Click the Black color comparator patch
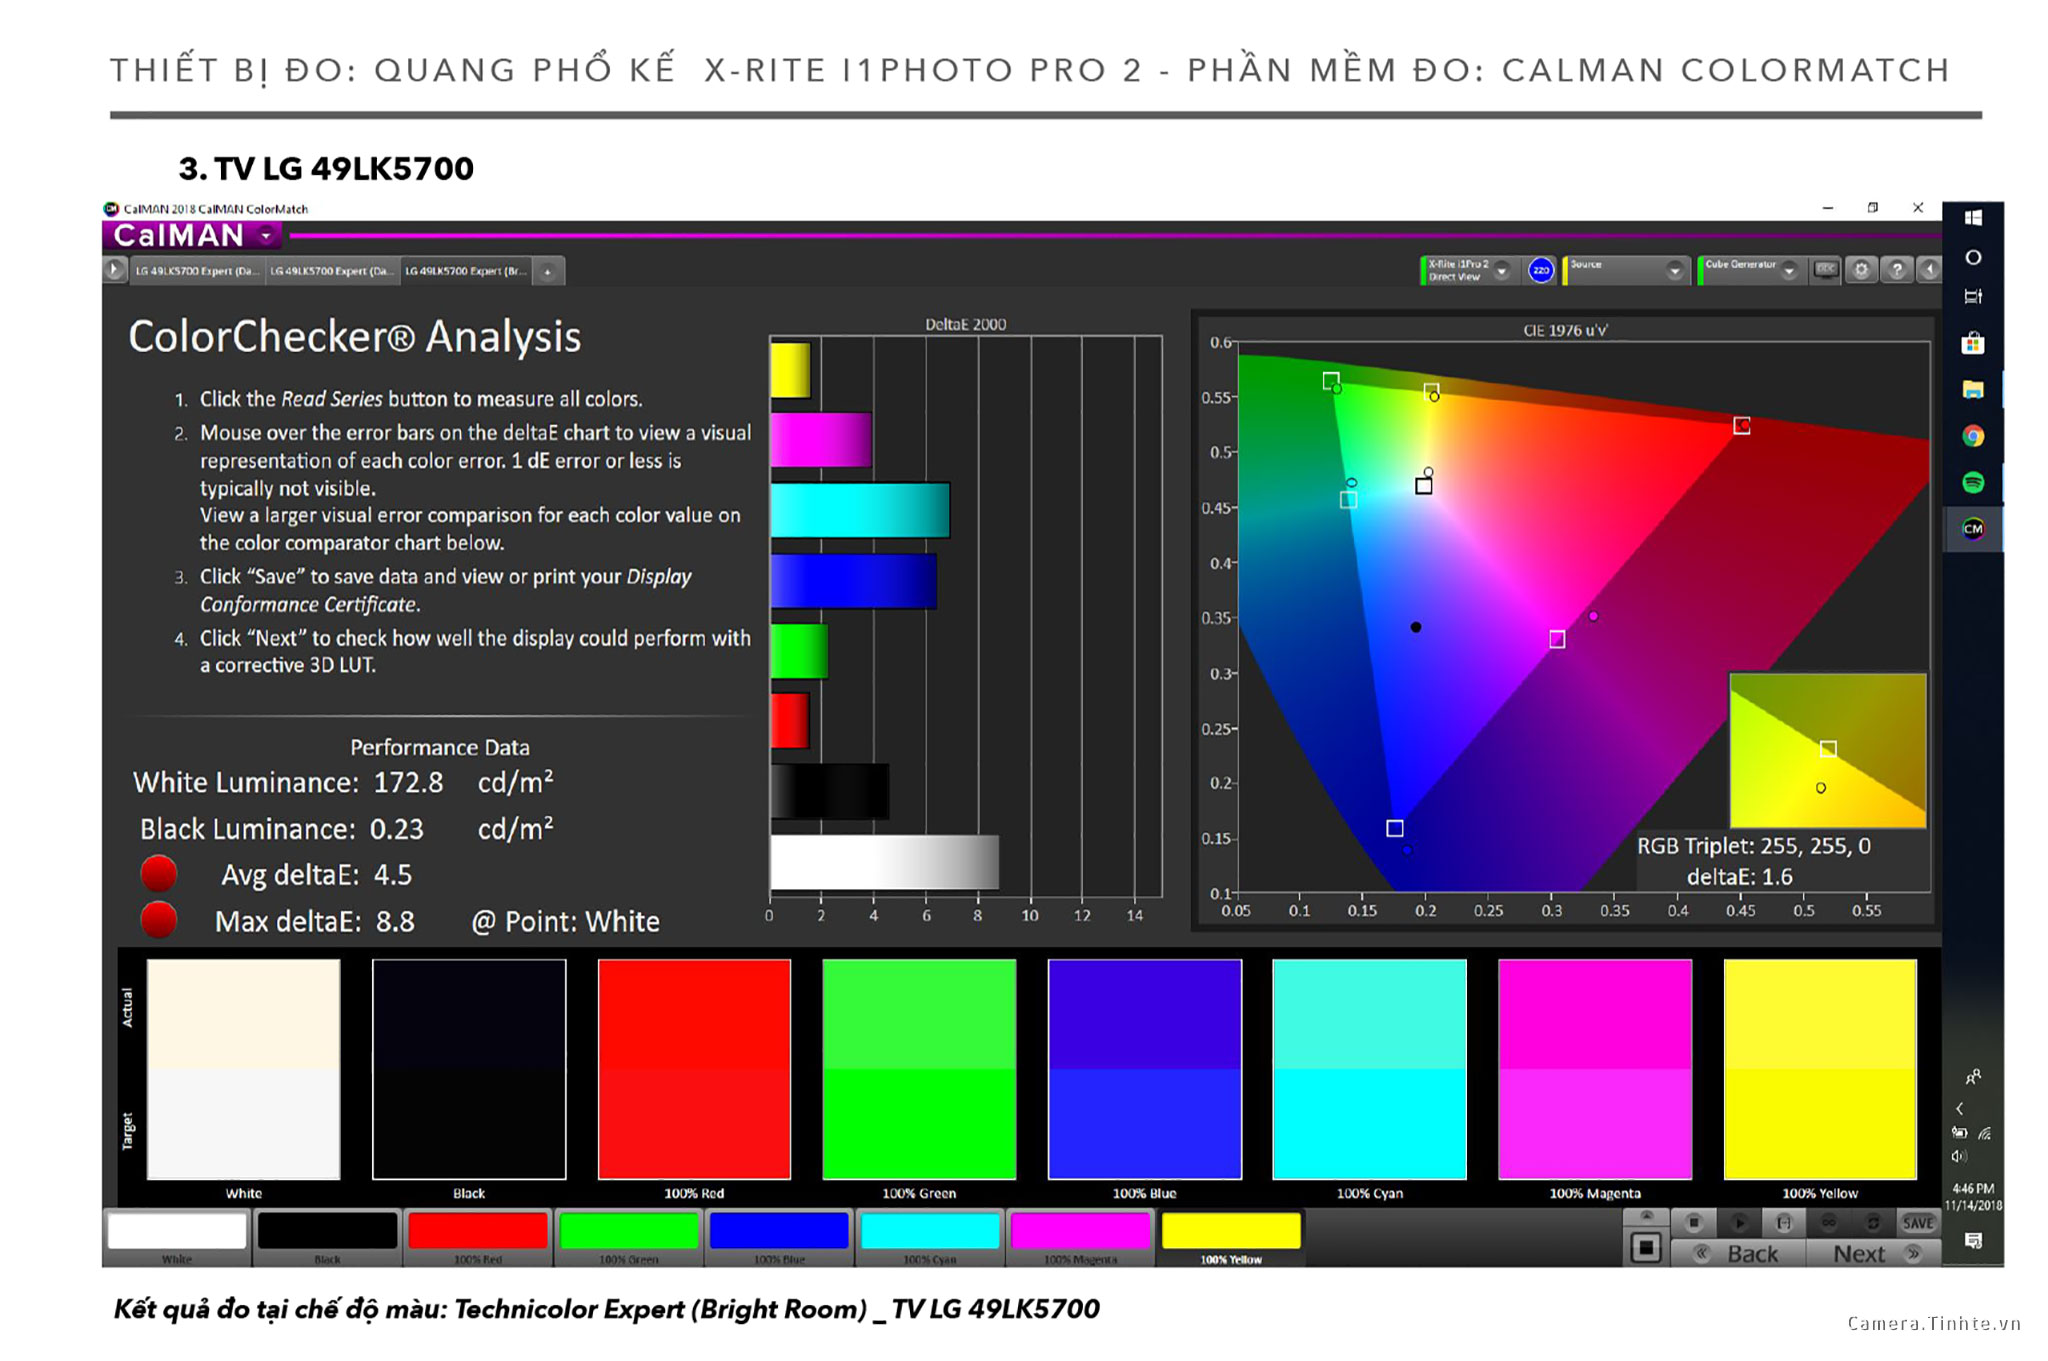 pyautogui.click(x=469, y=1069)
